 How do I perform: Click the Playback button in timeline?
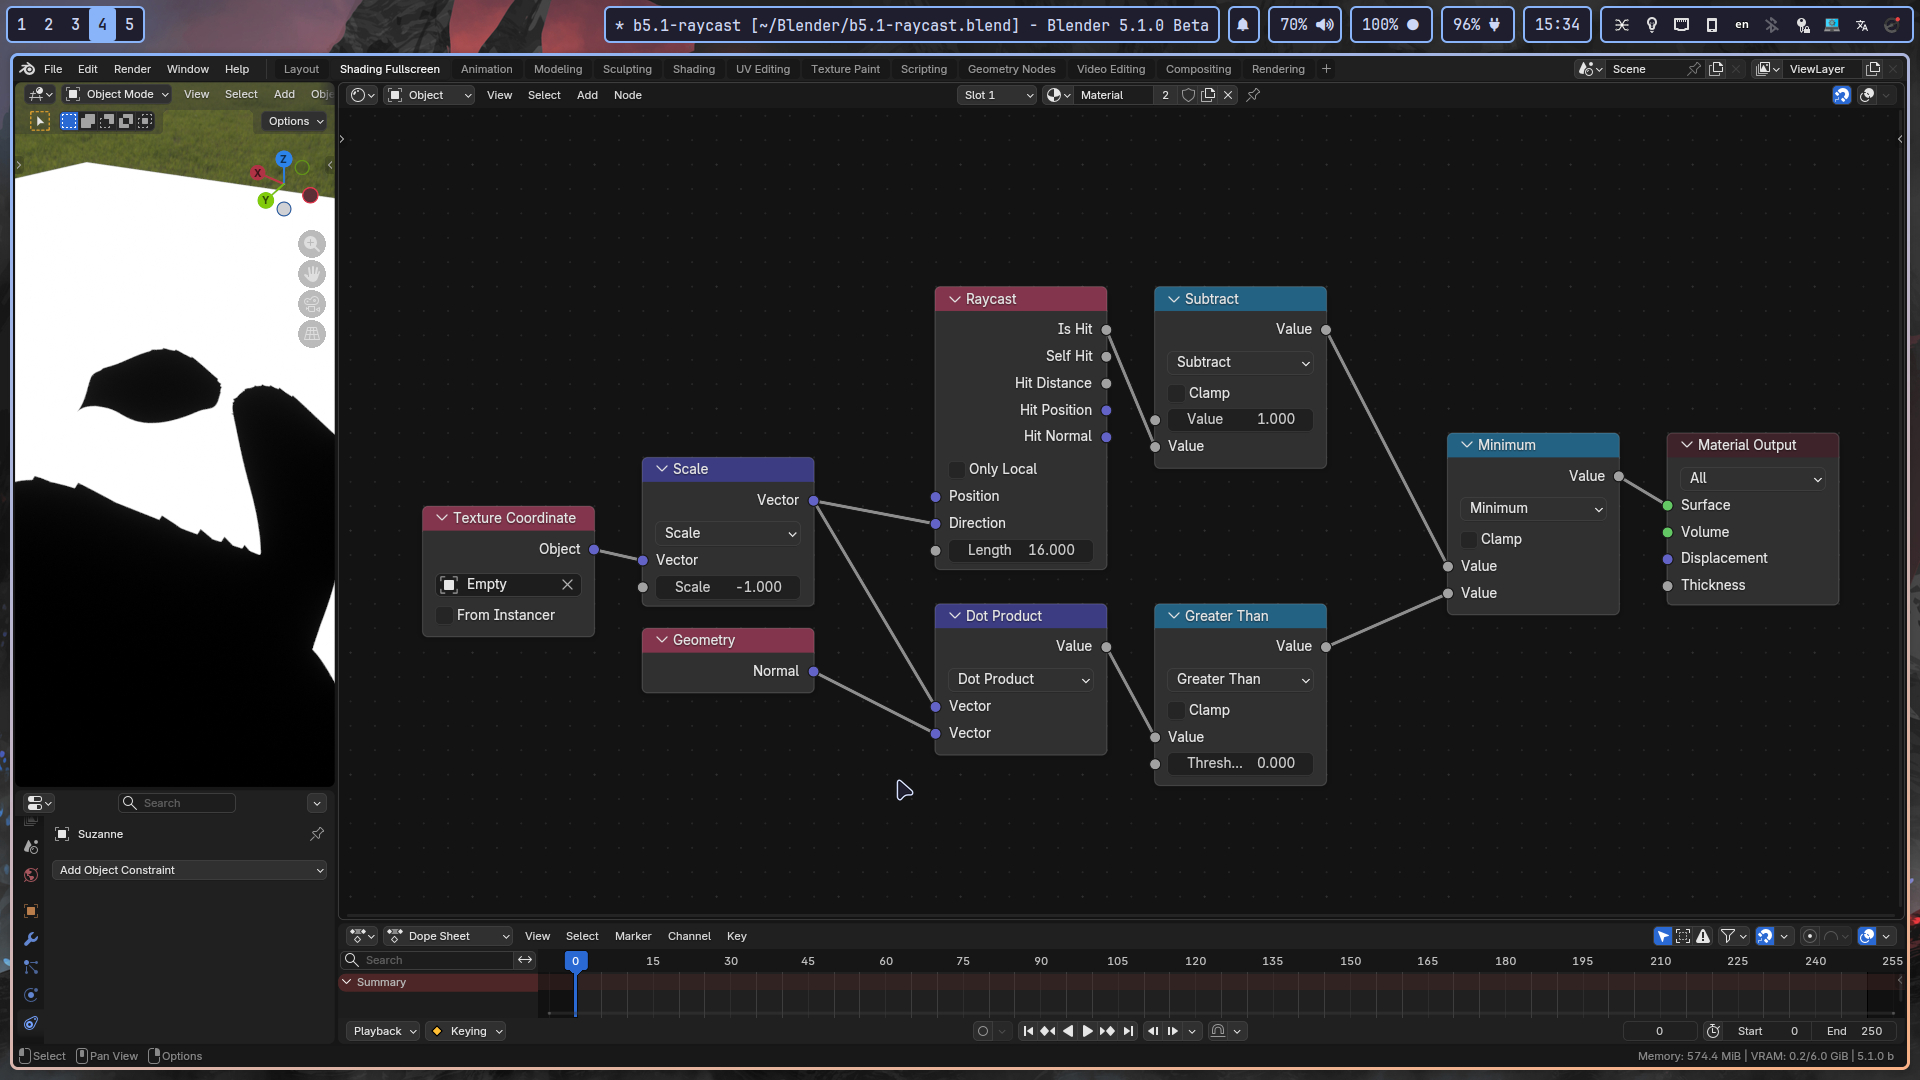[384, 1031]
